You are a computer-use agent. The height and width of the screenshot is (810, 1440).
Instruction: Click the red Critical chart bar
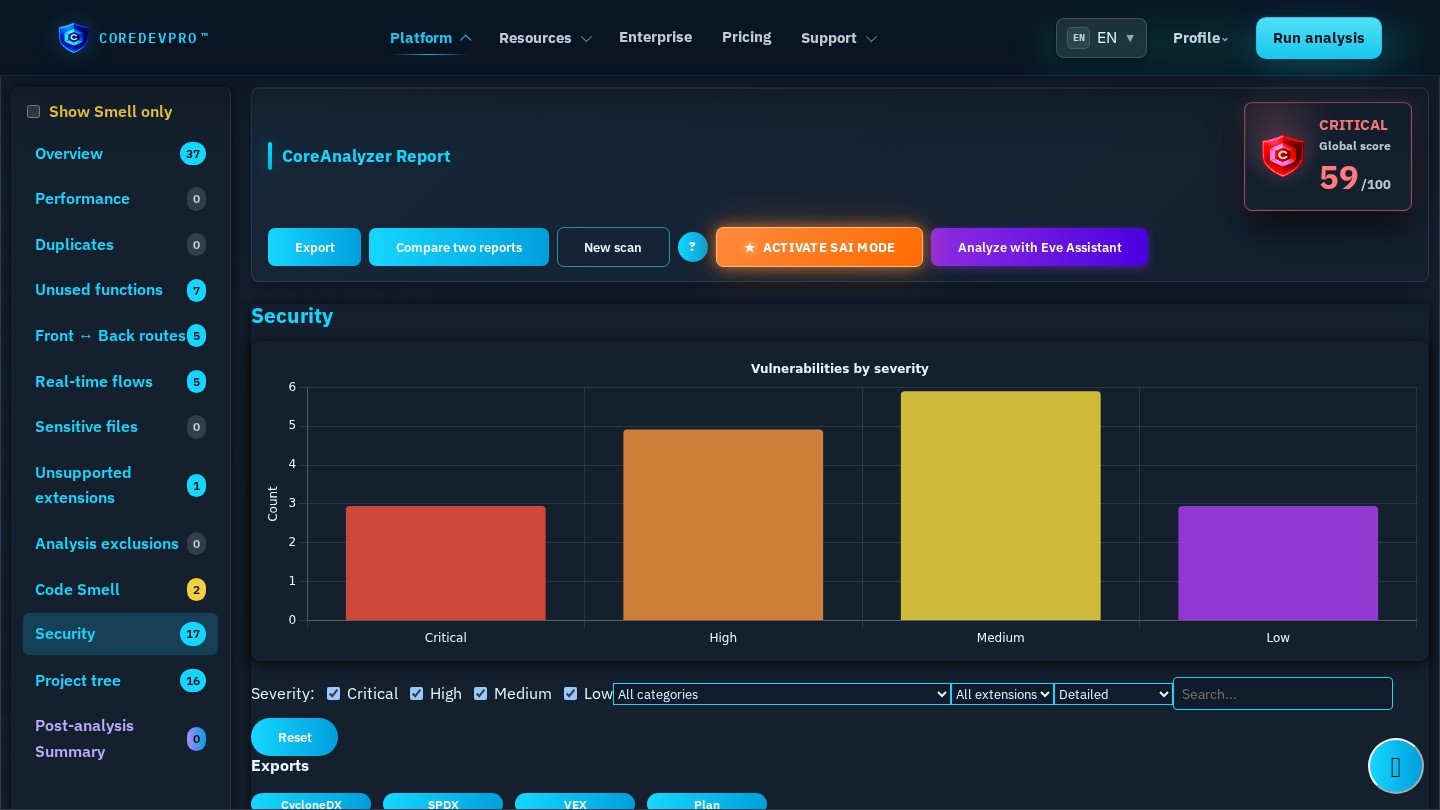pyautogui.click(x=446, y=563)
